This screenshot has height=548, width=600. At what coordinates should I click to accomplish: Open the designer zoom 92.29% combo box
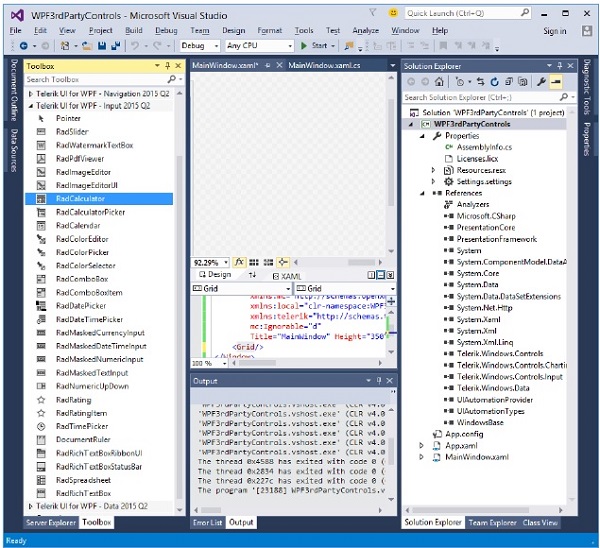point(211,262)
